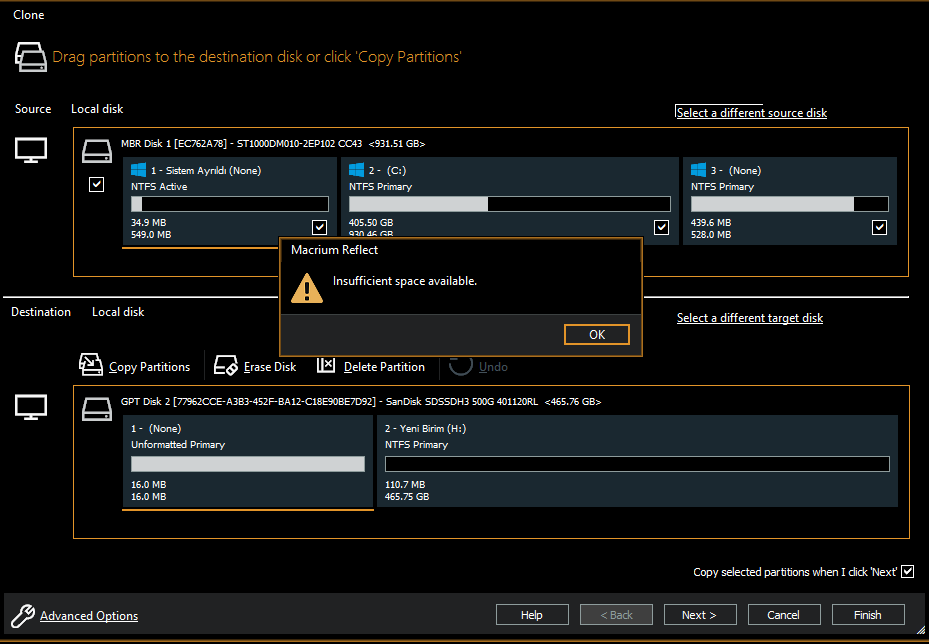Click Select a different target disk
The image size is (929, 644).
[x=749, y=318]
